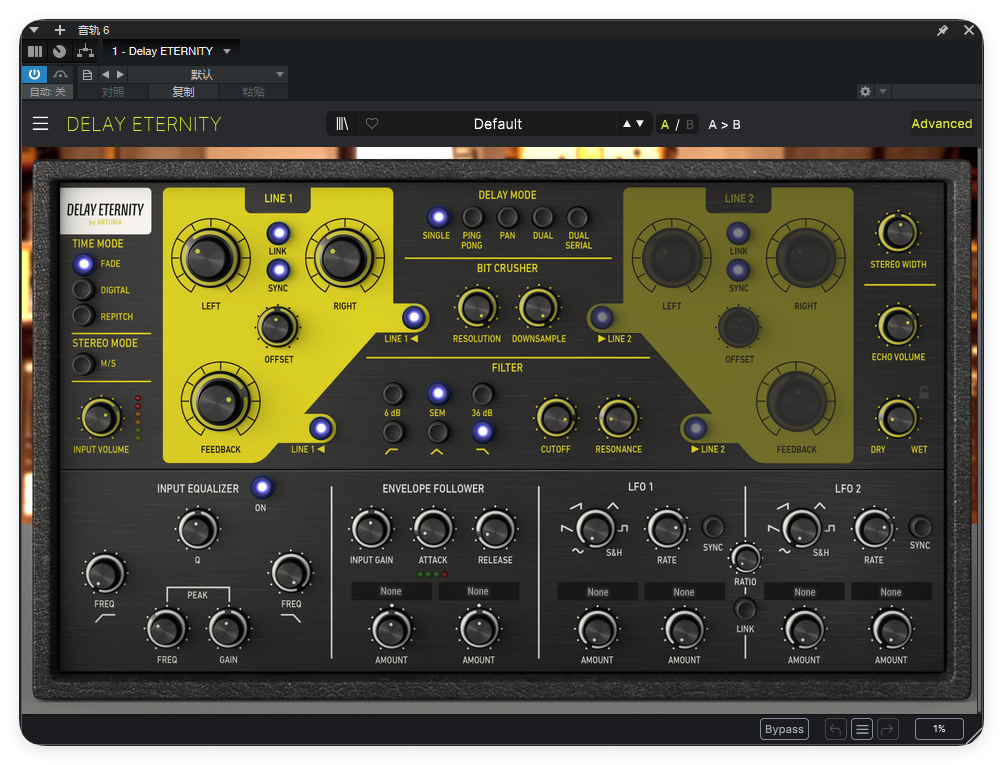Select DUAL SERIAL delay mode
This screenshot has height=765, width=1003.
577,217
